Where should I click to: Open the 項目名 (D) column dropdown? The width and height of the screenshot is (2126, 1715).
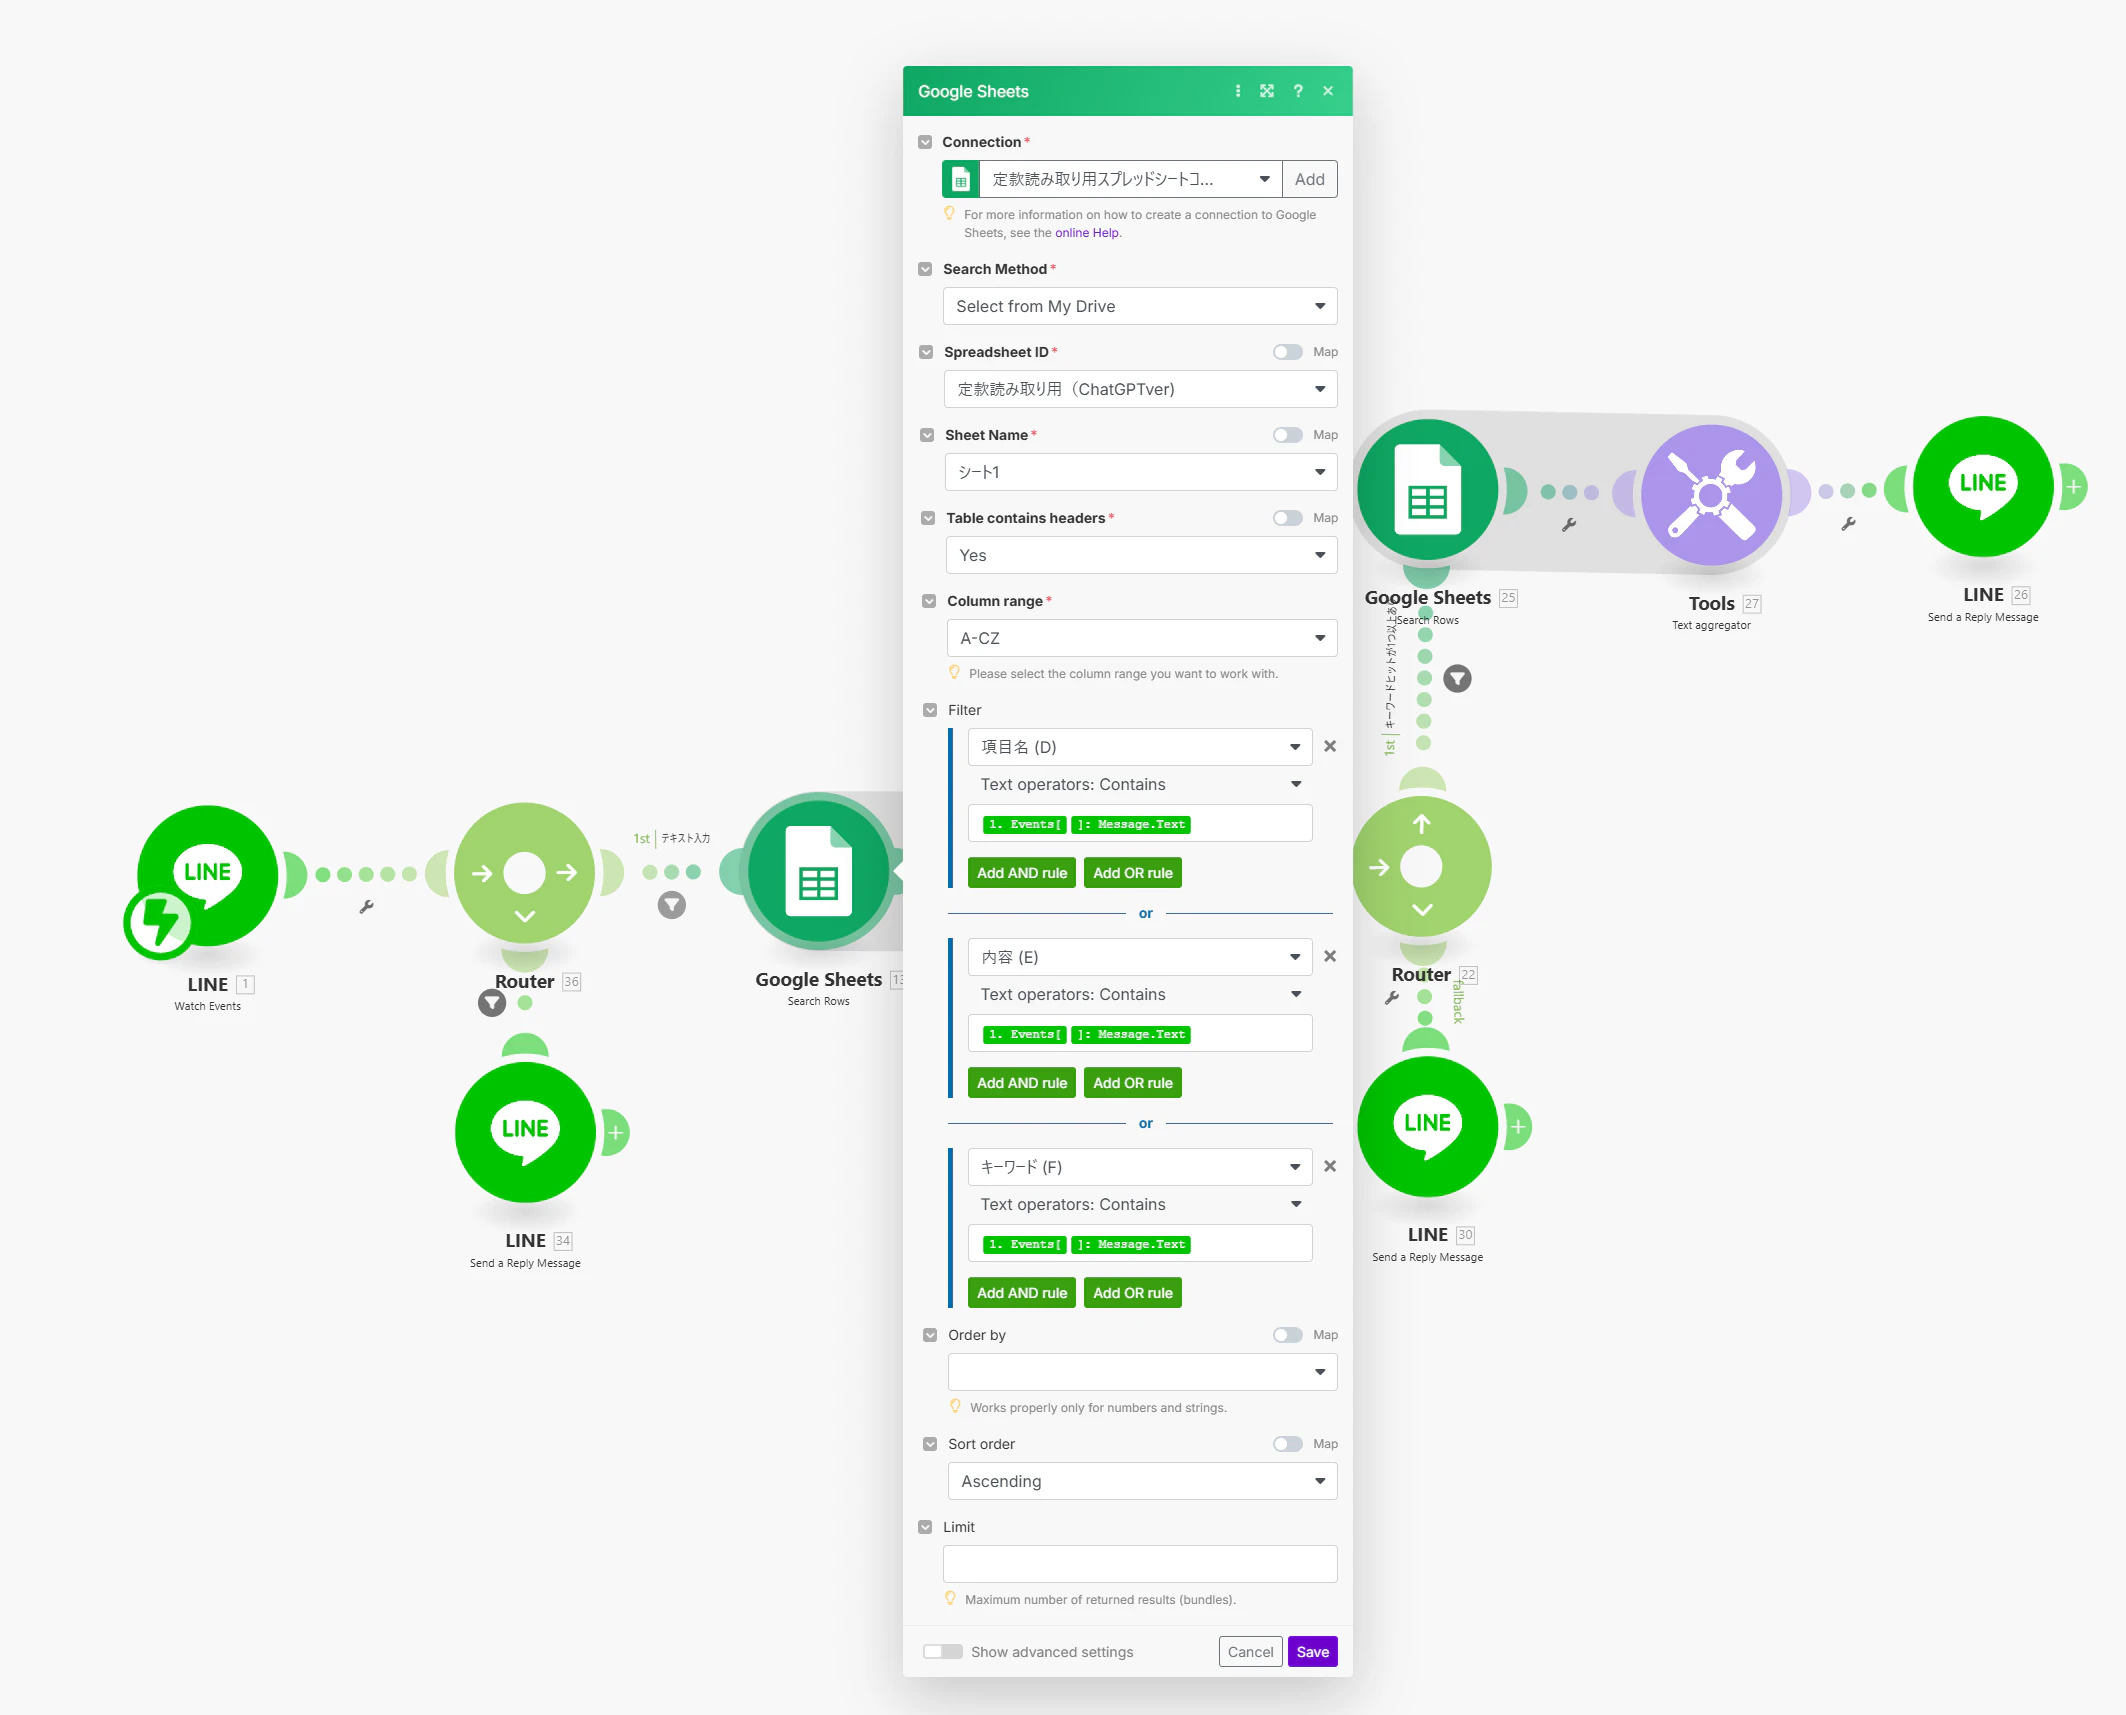point(1140,747)
